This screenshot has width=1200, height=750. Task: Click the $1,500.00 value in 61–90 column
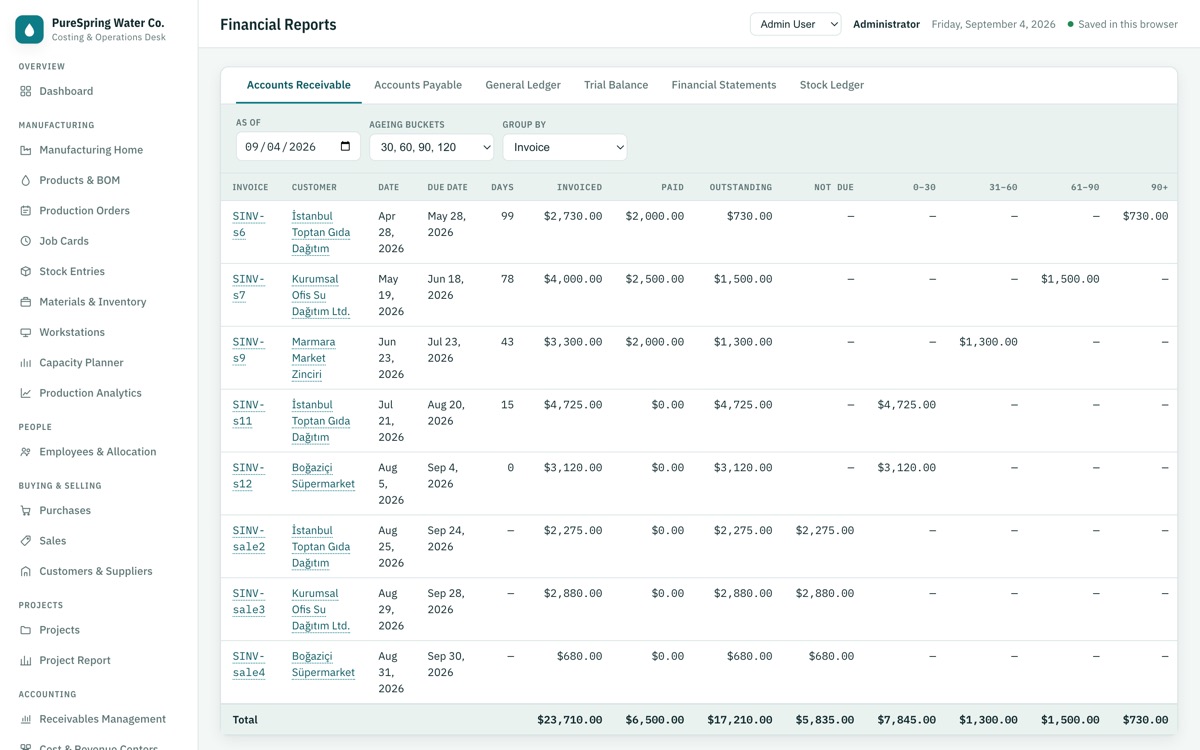tap(1070, 279)
